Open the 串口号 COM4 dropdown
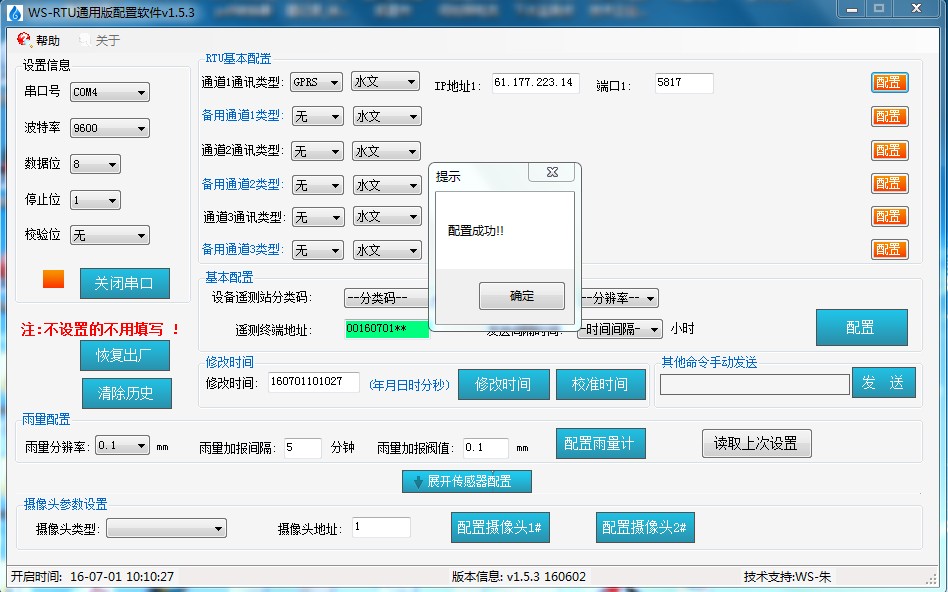This screenshot has width=948, height=592. [109, 92]
